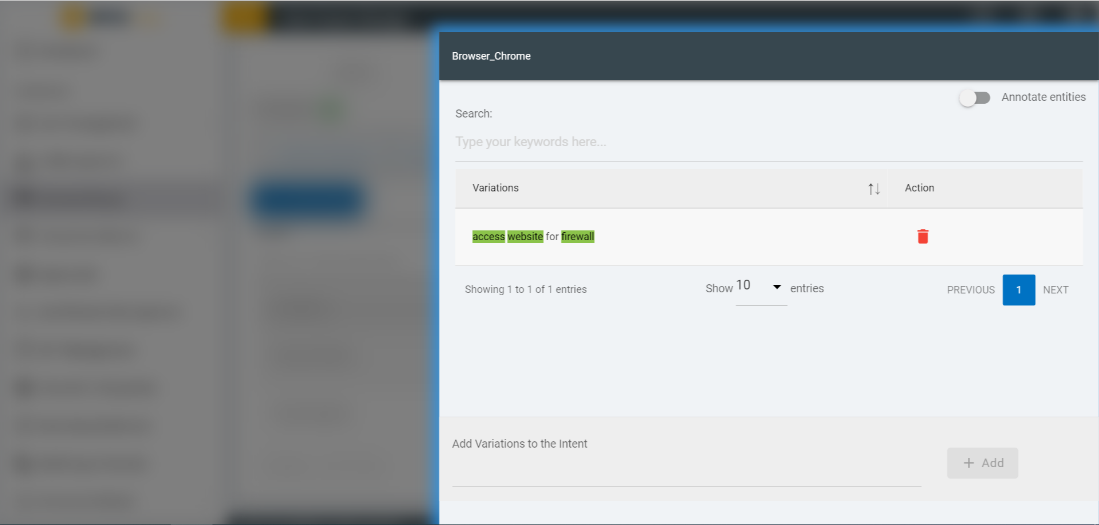Click the Add button
This screenshot has height=525, width=1099.
click(982, 463)
